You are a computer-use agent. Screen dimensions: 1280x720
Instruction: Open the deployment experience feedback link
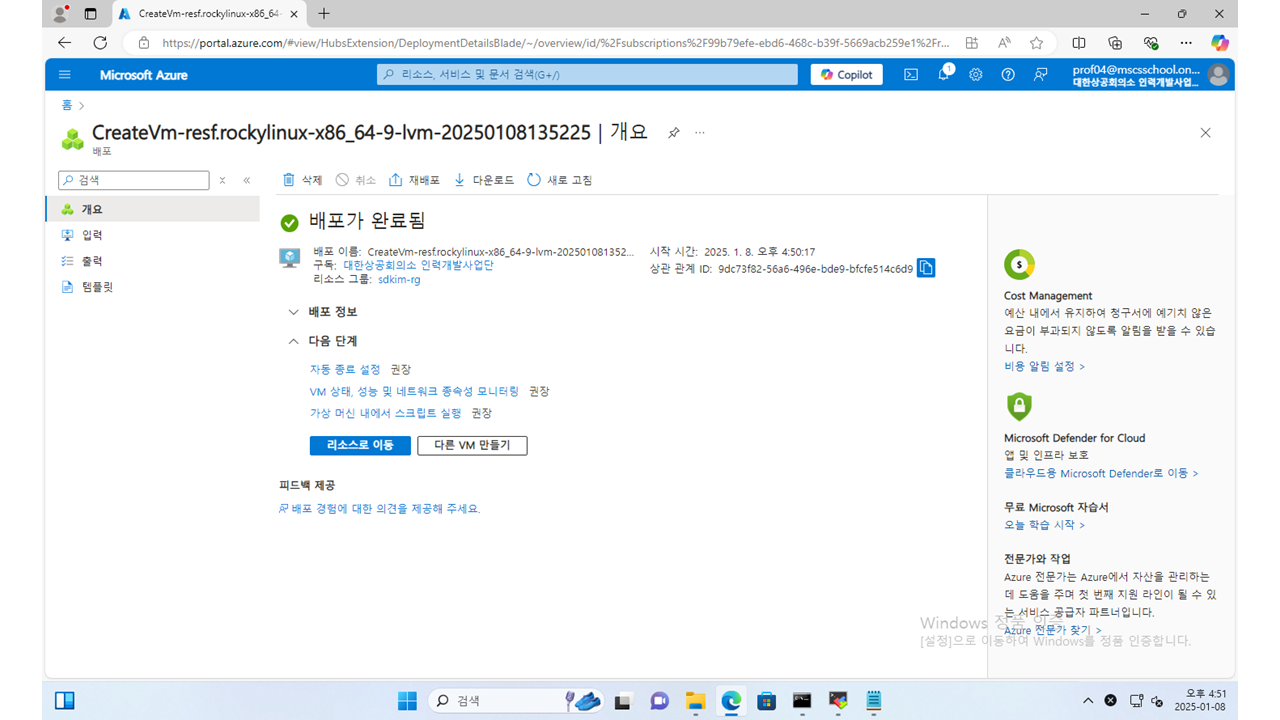point(380,509)
